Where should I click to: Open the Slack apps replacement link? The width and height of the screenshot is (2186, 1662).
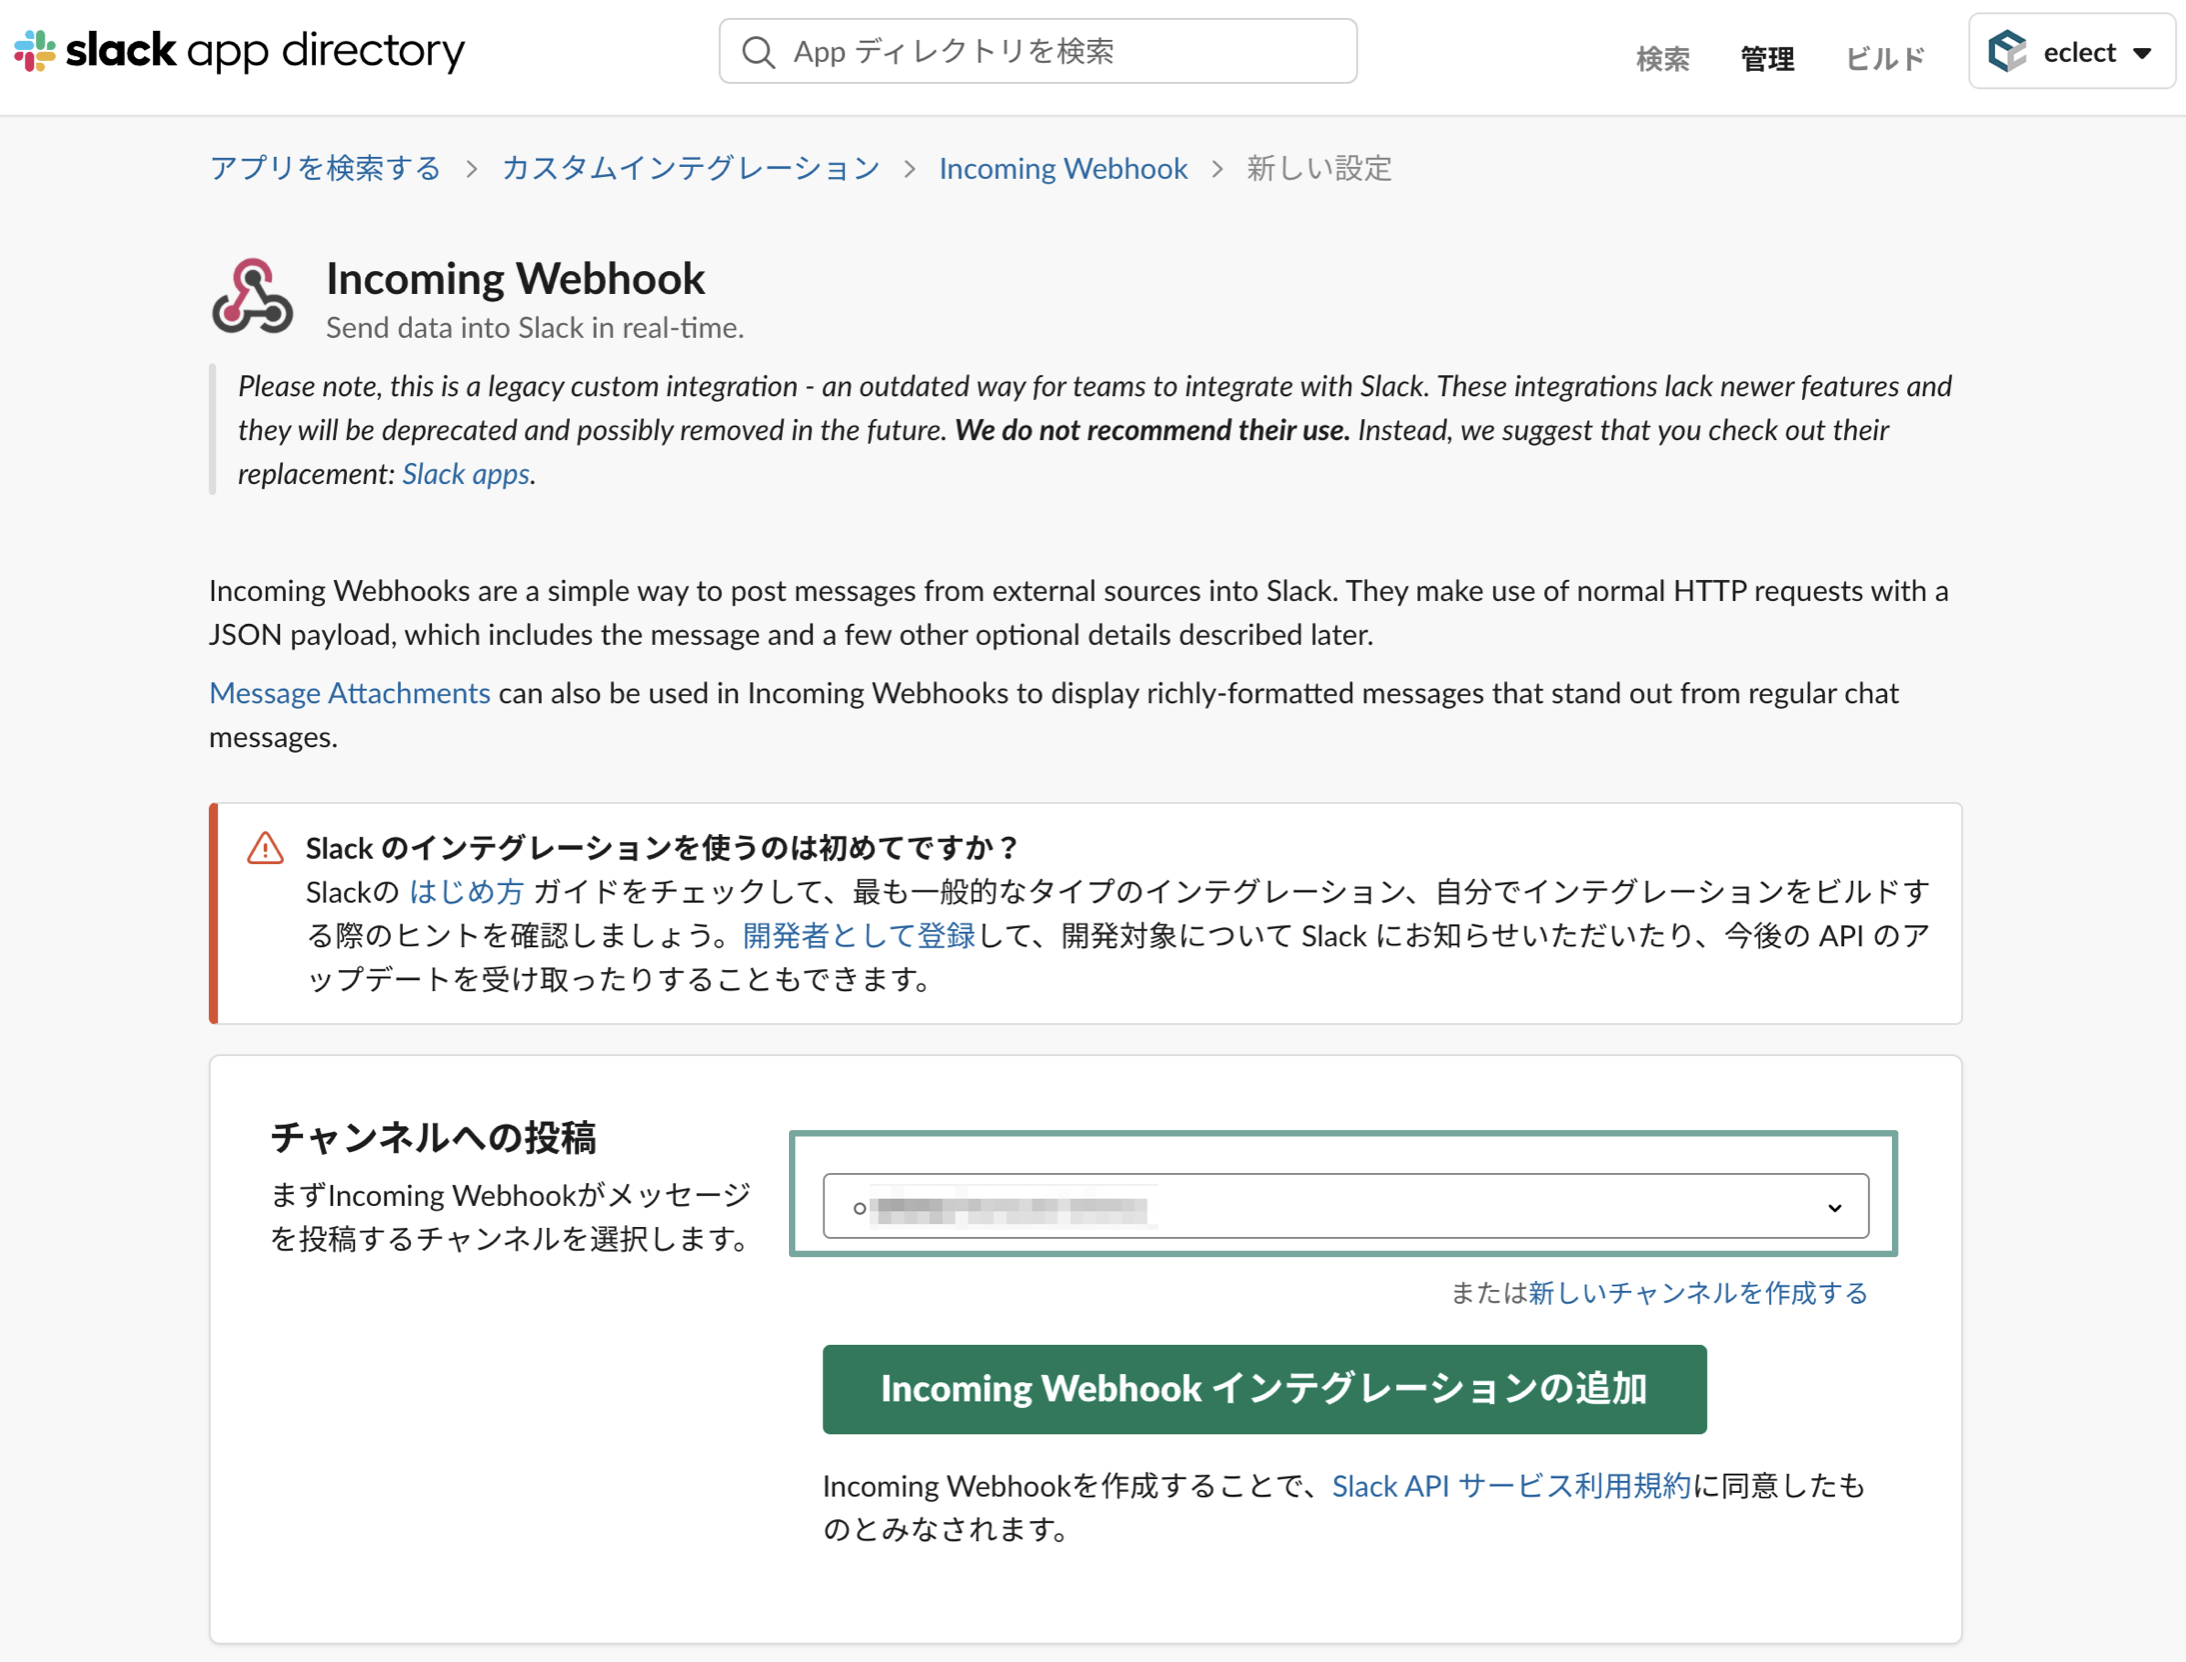[x=466, y=474]
